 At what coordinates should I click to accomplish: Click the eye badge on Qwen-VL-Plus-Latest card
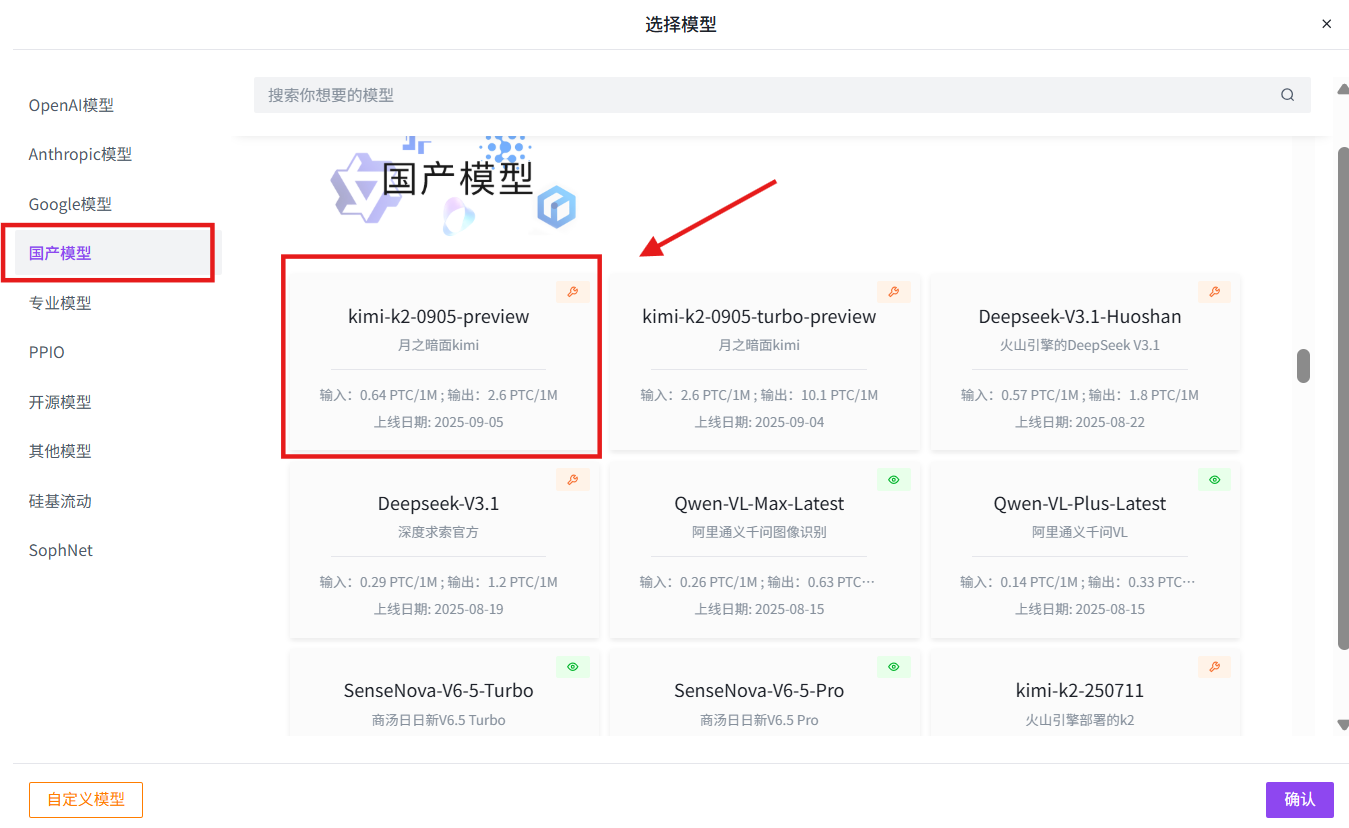[x=1214, y=479]
